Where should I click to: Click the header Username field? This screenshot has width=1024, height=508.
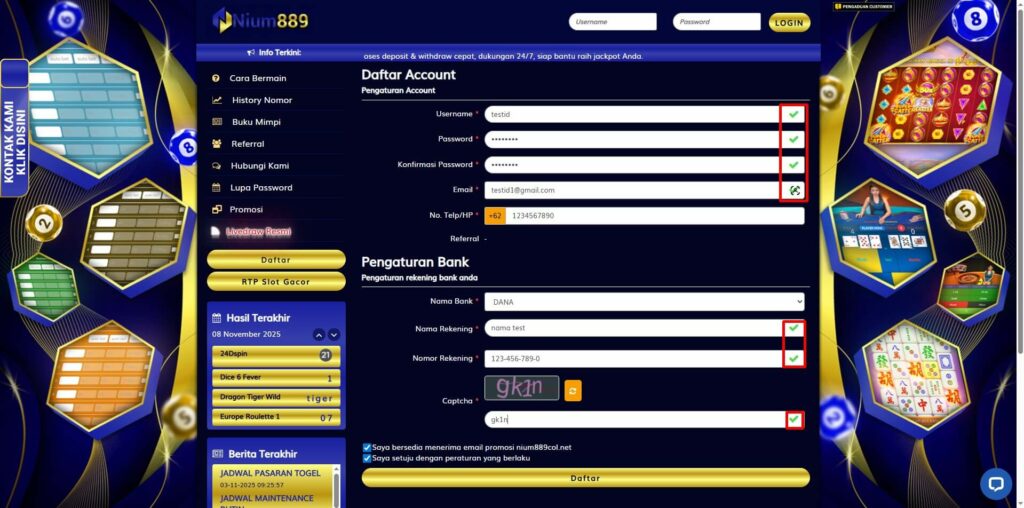click(x=613, y=22)
